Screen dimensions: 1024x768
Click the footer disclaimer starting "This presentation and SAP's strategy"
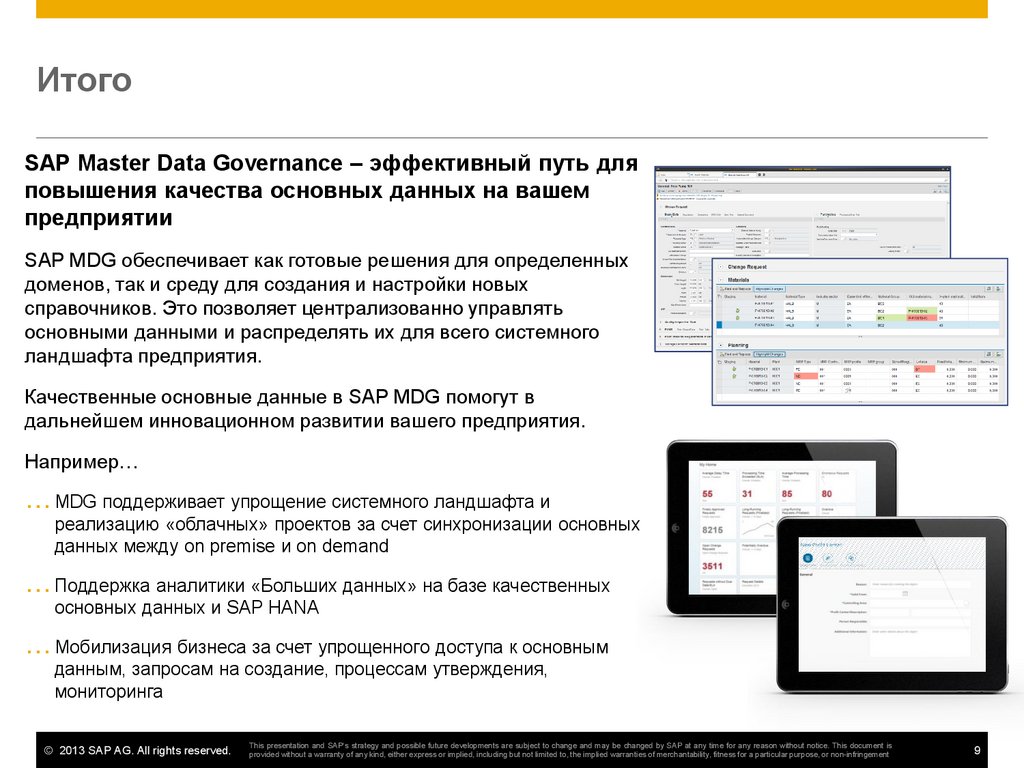pyautogui.click(x=570, y=750)
